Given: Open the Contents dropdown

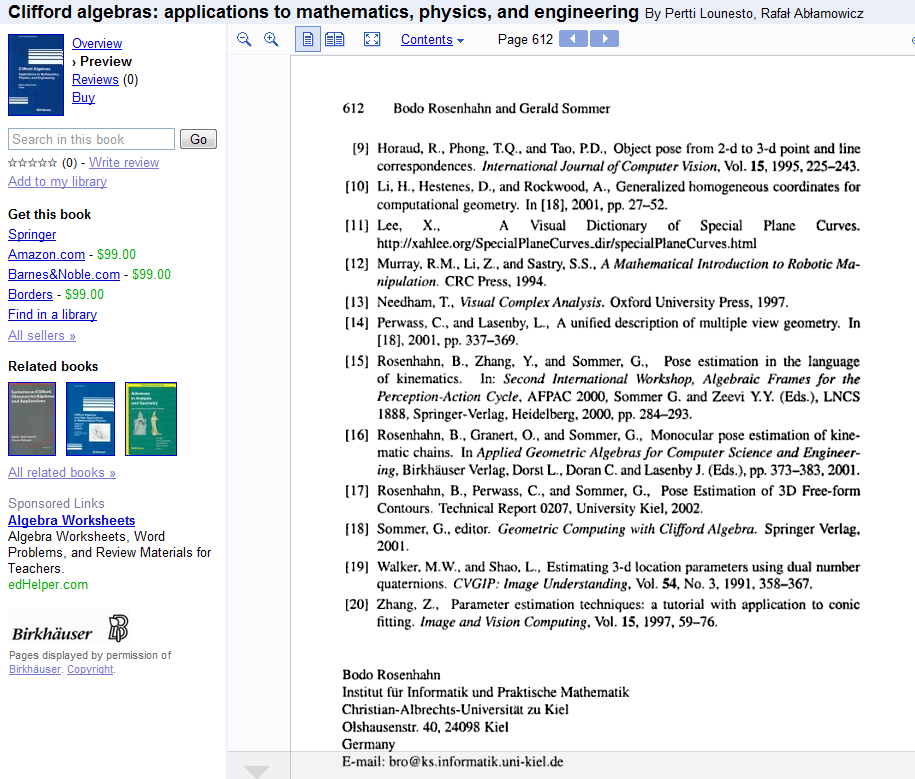Looking at the screenshot, I should (x=432, y=40).
